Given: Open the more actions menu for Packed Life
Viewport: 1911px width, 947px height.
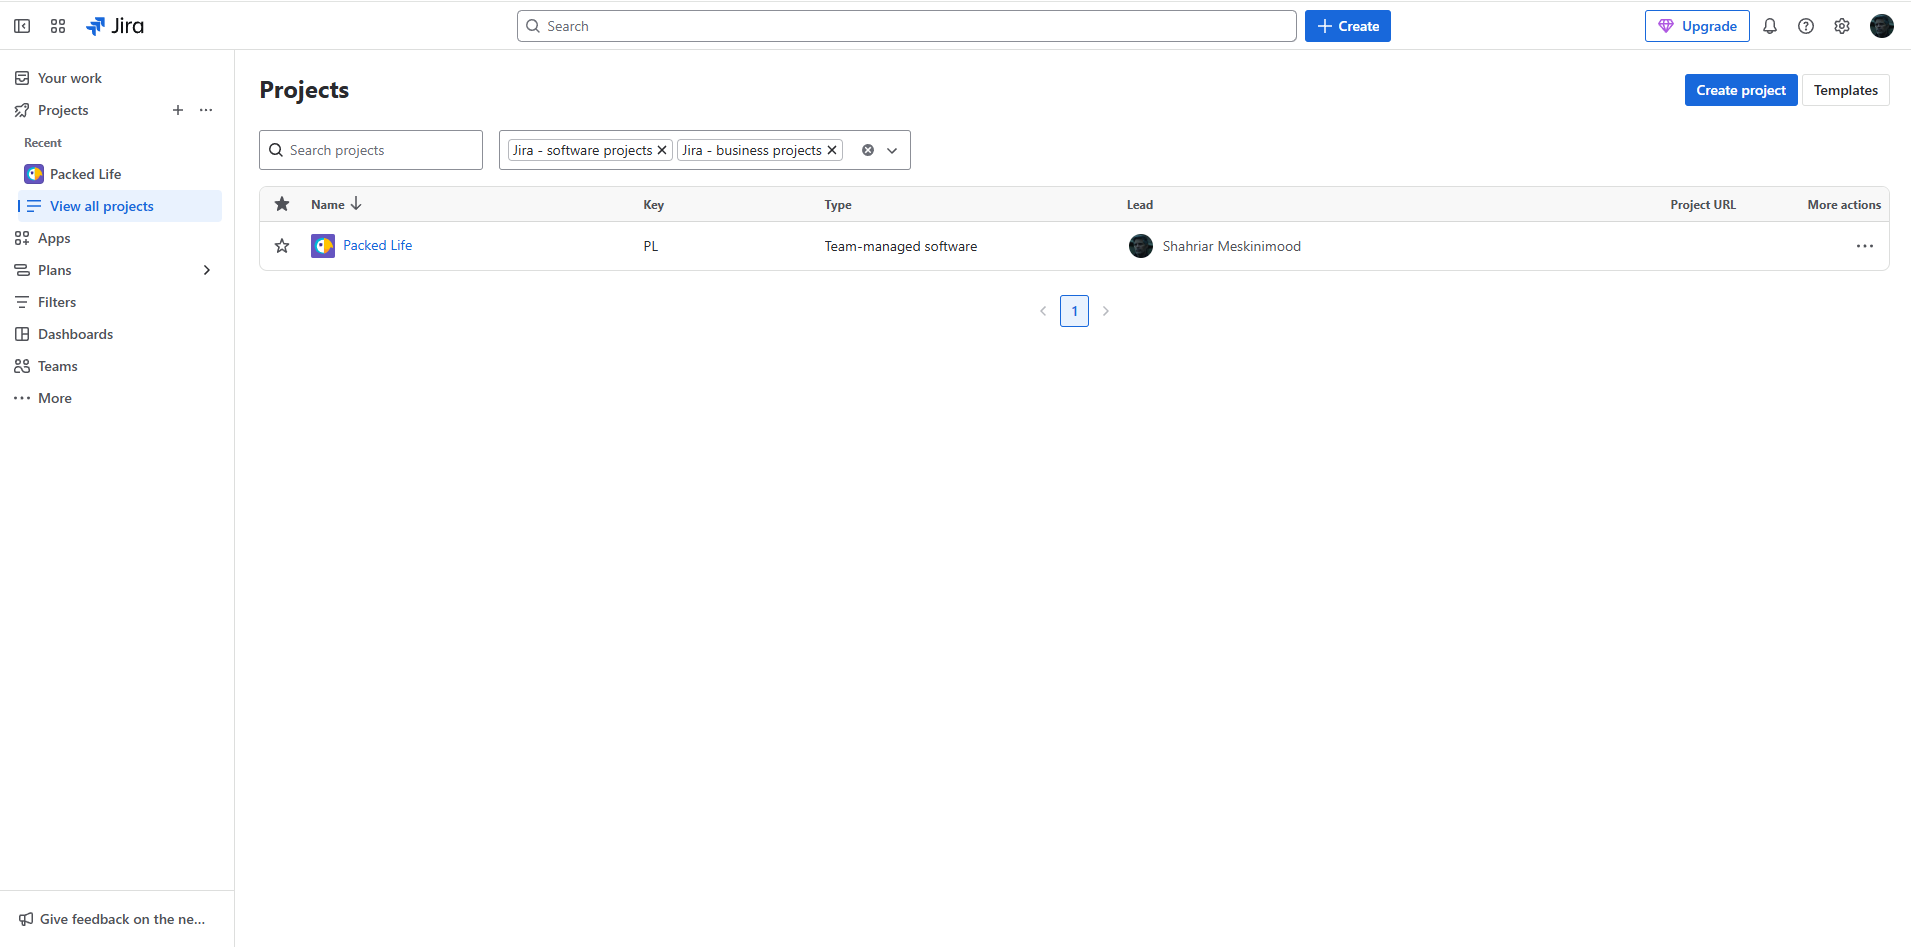Looking at the screenshot, I should (x=1865, y=246).
